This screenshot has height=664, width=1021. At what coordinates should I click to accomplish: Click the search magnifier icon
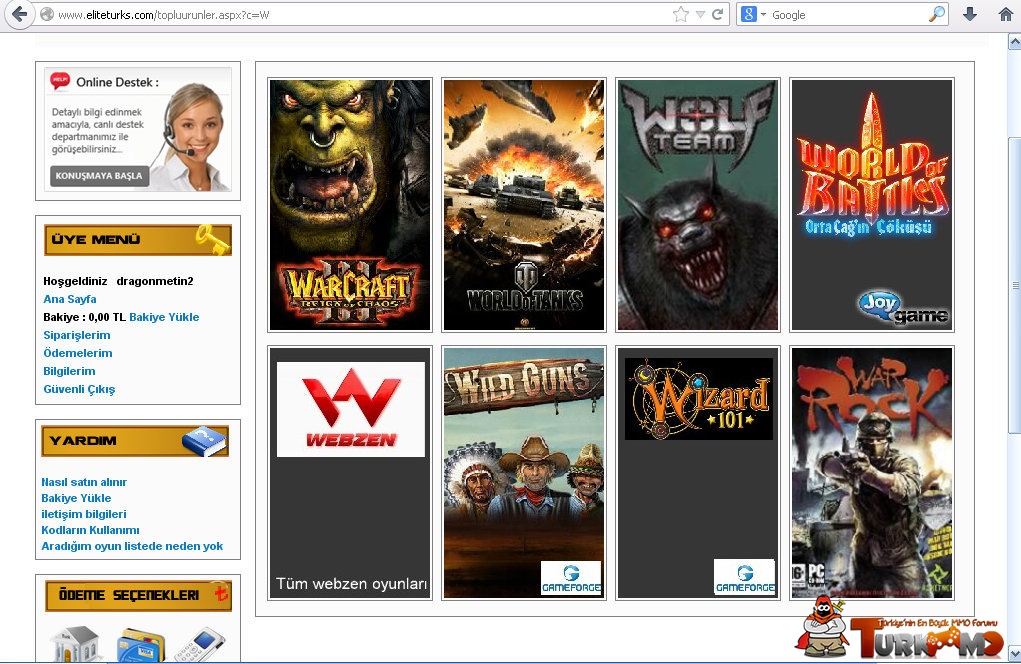[x=936, y=14]
